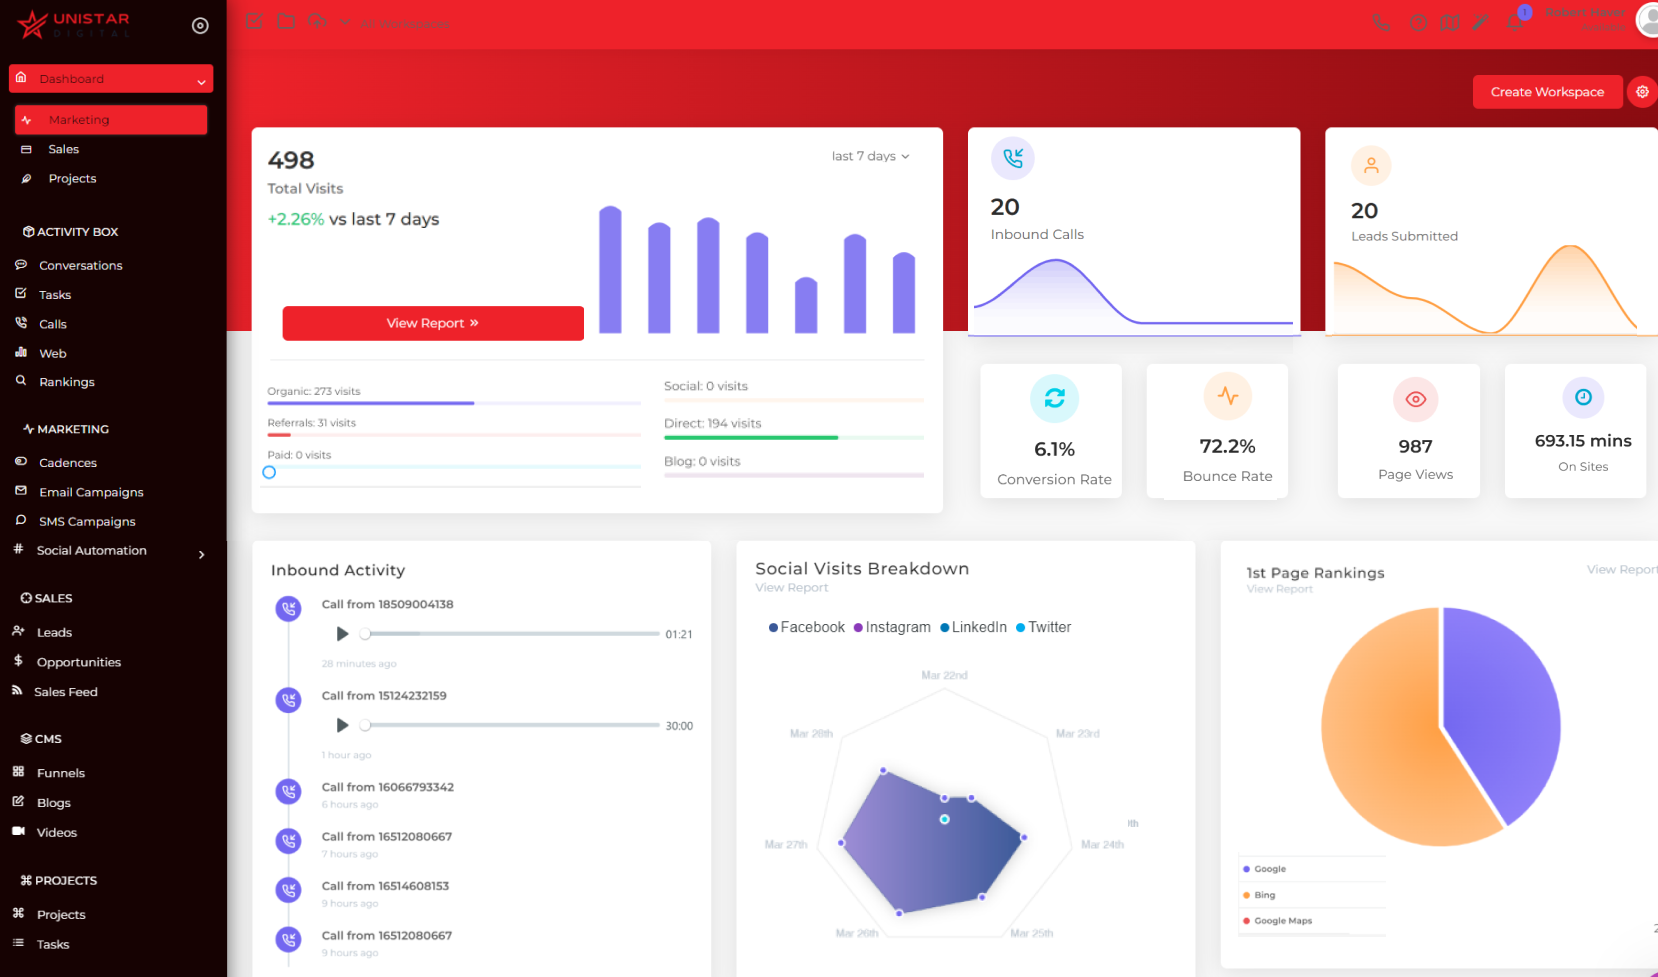Click the Opportunities dollar icon

pos(18,661)
